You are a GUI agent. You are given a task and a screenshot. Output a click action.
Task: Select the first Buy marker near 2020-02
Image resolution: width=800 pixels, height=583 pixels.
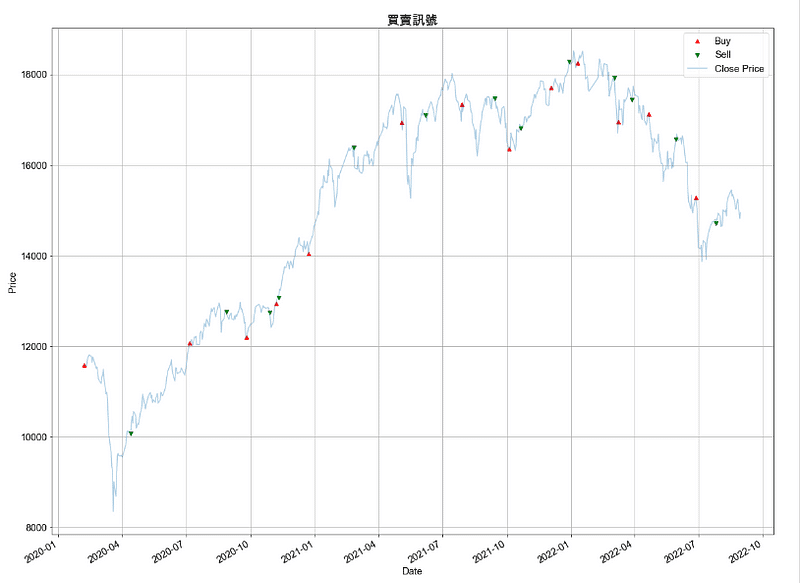(x=84, y=366)
